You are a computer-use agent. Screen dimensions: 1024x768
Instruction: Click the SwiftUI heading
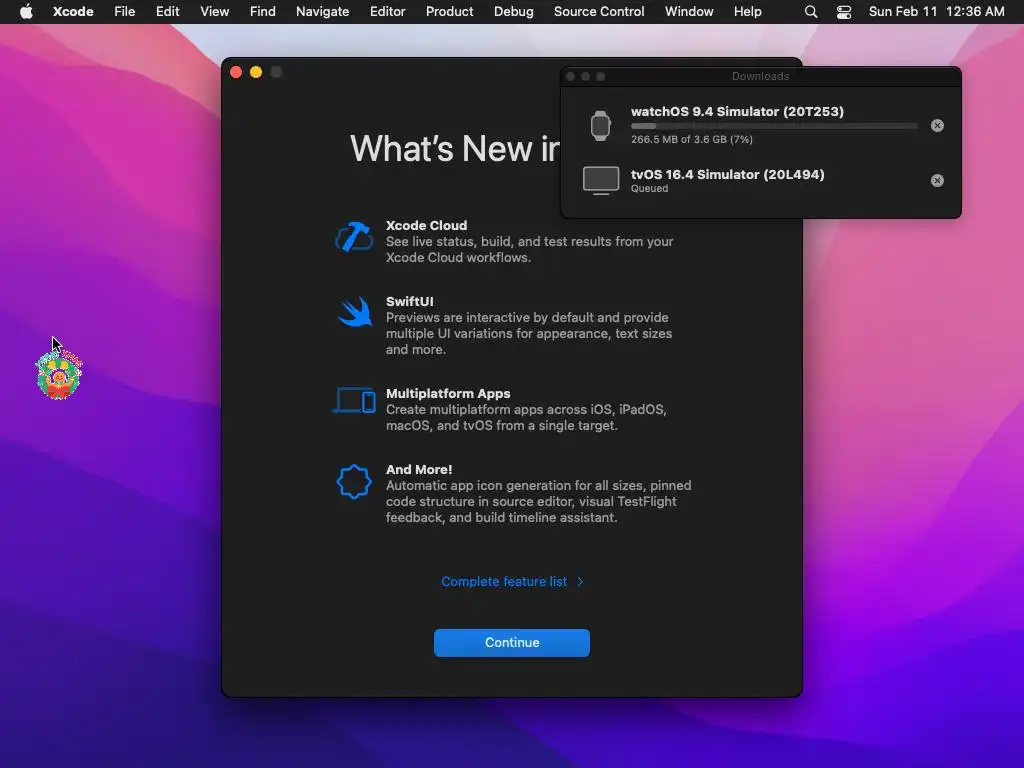click(409, 301)
